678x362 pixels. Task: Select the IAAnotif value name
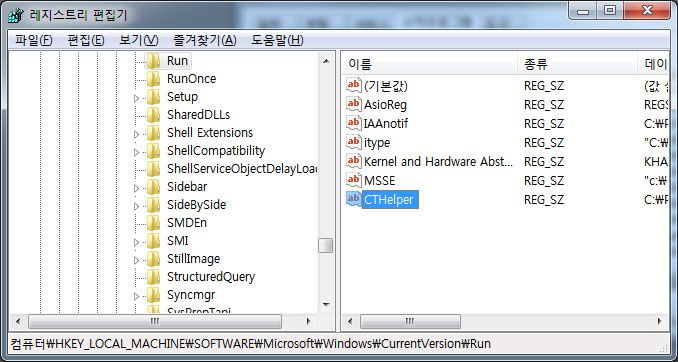tap(386, 123)
